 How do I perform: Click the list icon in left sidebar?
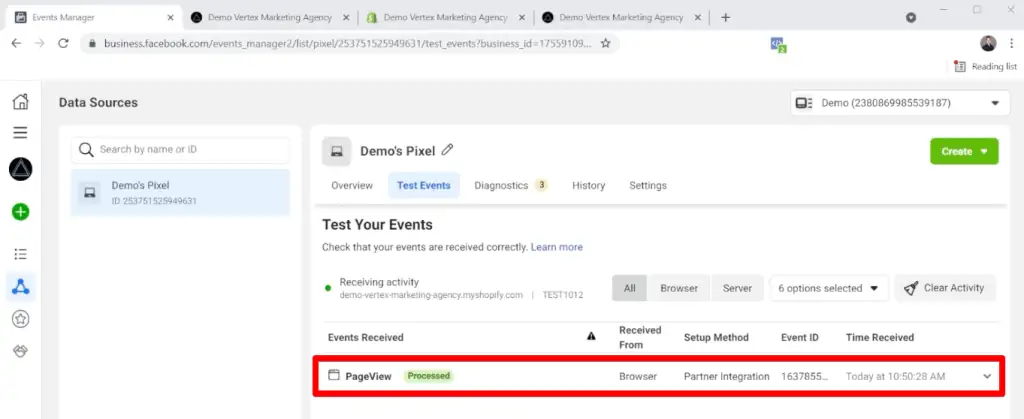(x=20, y=254)
